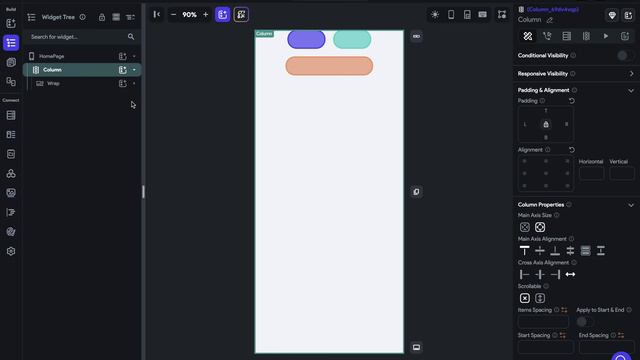640x360 pixels.
Task: Expand HomePage tree item arrow
Action: click(x=134, y=56)
